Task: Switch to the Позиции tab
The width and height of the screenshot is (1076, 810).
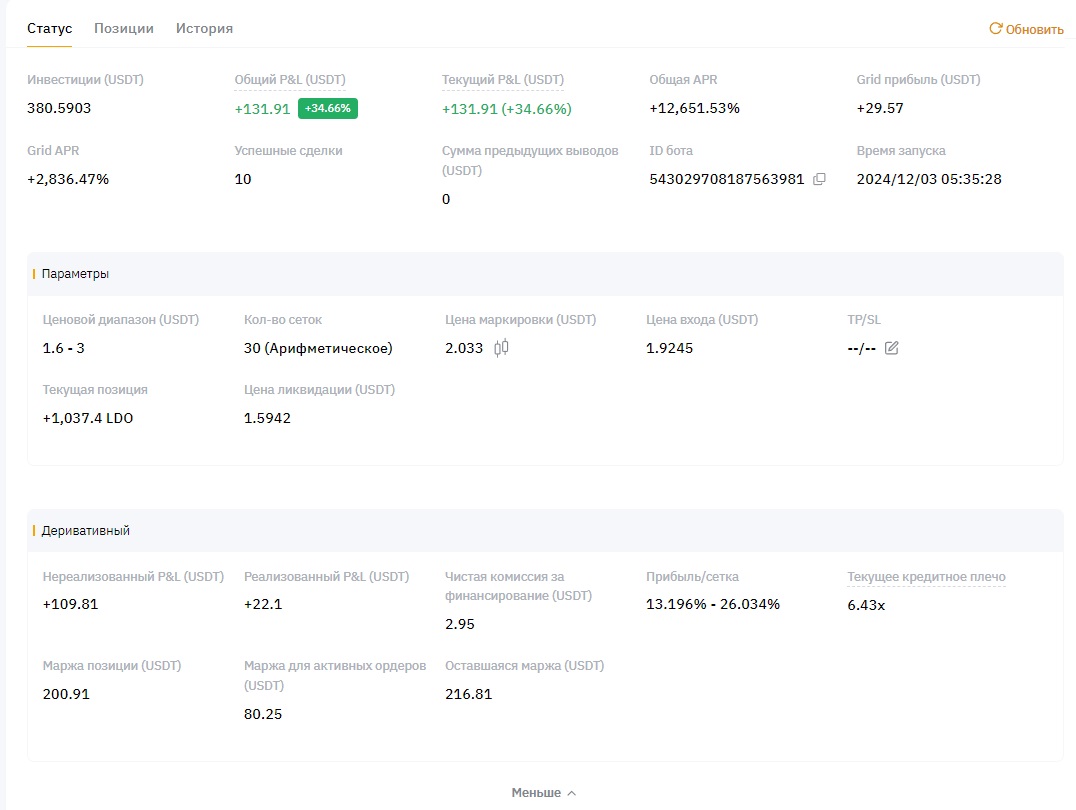Action: [124, 28]
